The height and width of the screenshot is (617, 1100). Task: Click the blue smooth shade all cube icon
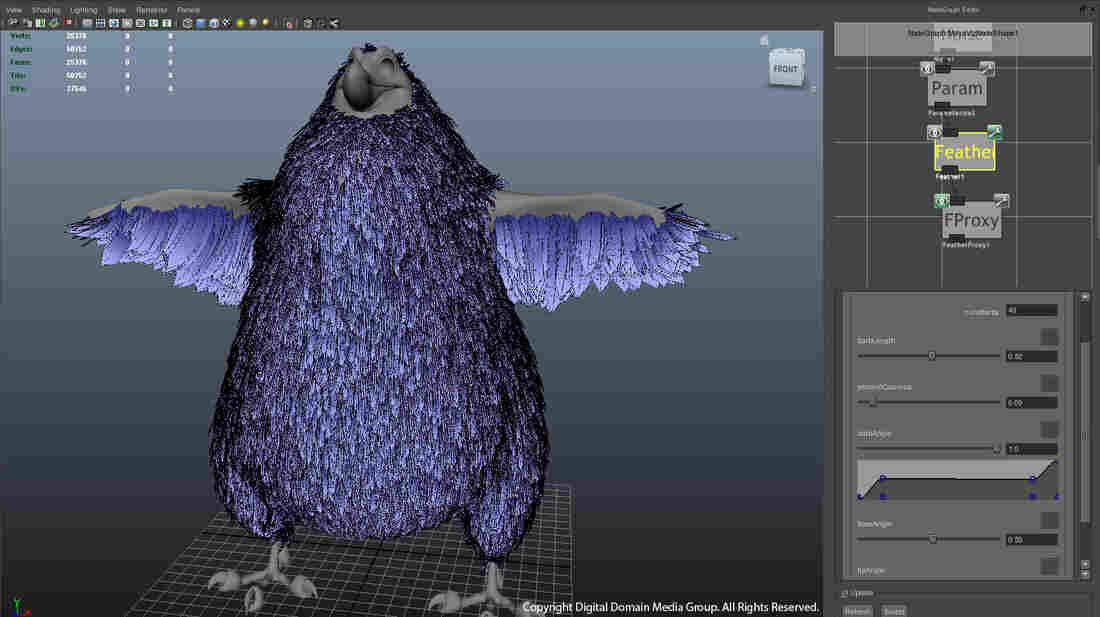tap(200, 23)
